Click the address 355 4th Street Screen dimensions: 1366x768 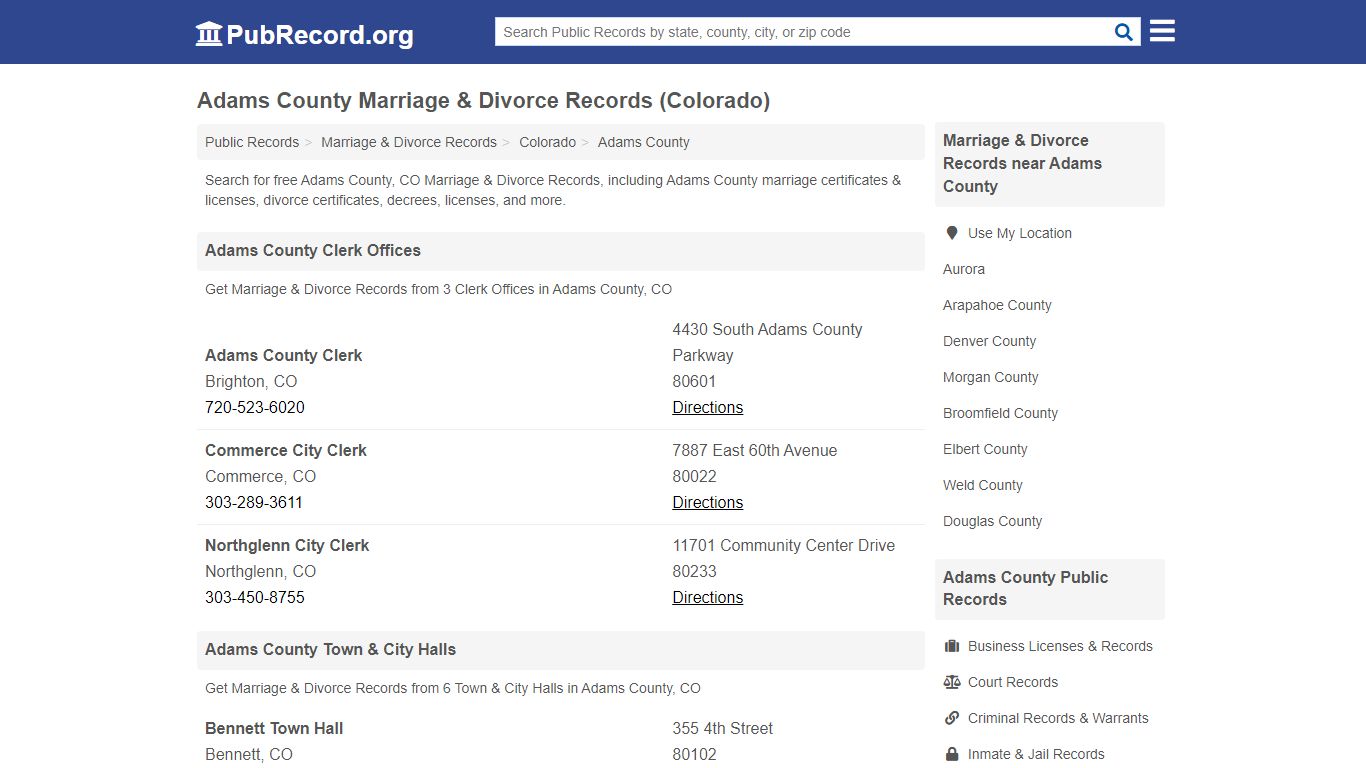(x=723, y=728)
